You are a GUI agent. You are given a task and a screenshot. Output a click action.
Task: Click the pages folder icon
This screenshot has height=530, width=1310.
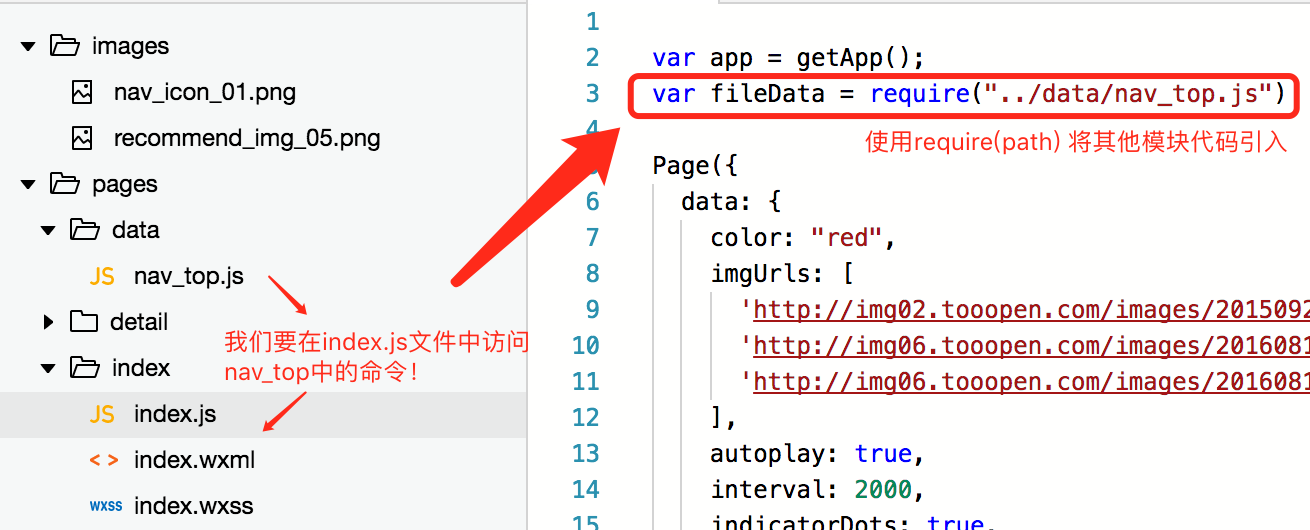(65, 184)
